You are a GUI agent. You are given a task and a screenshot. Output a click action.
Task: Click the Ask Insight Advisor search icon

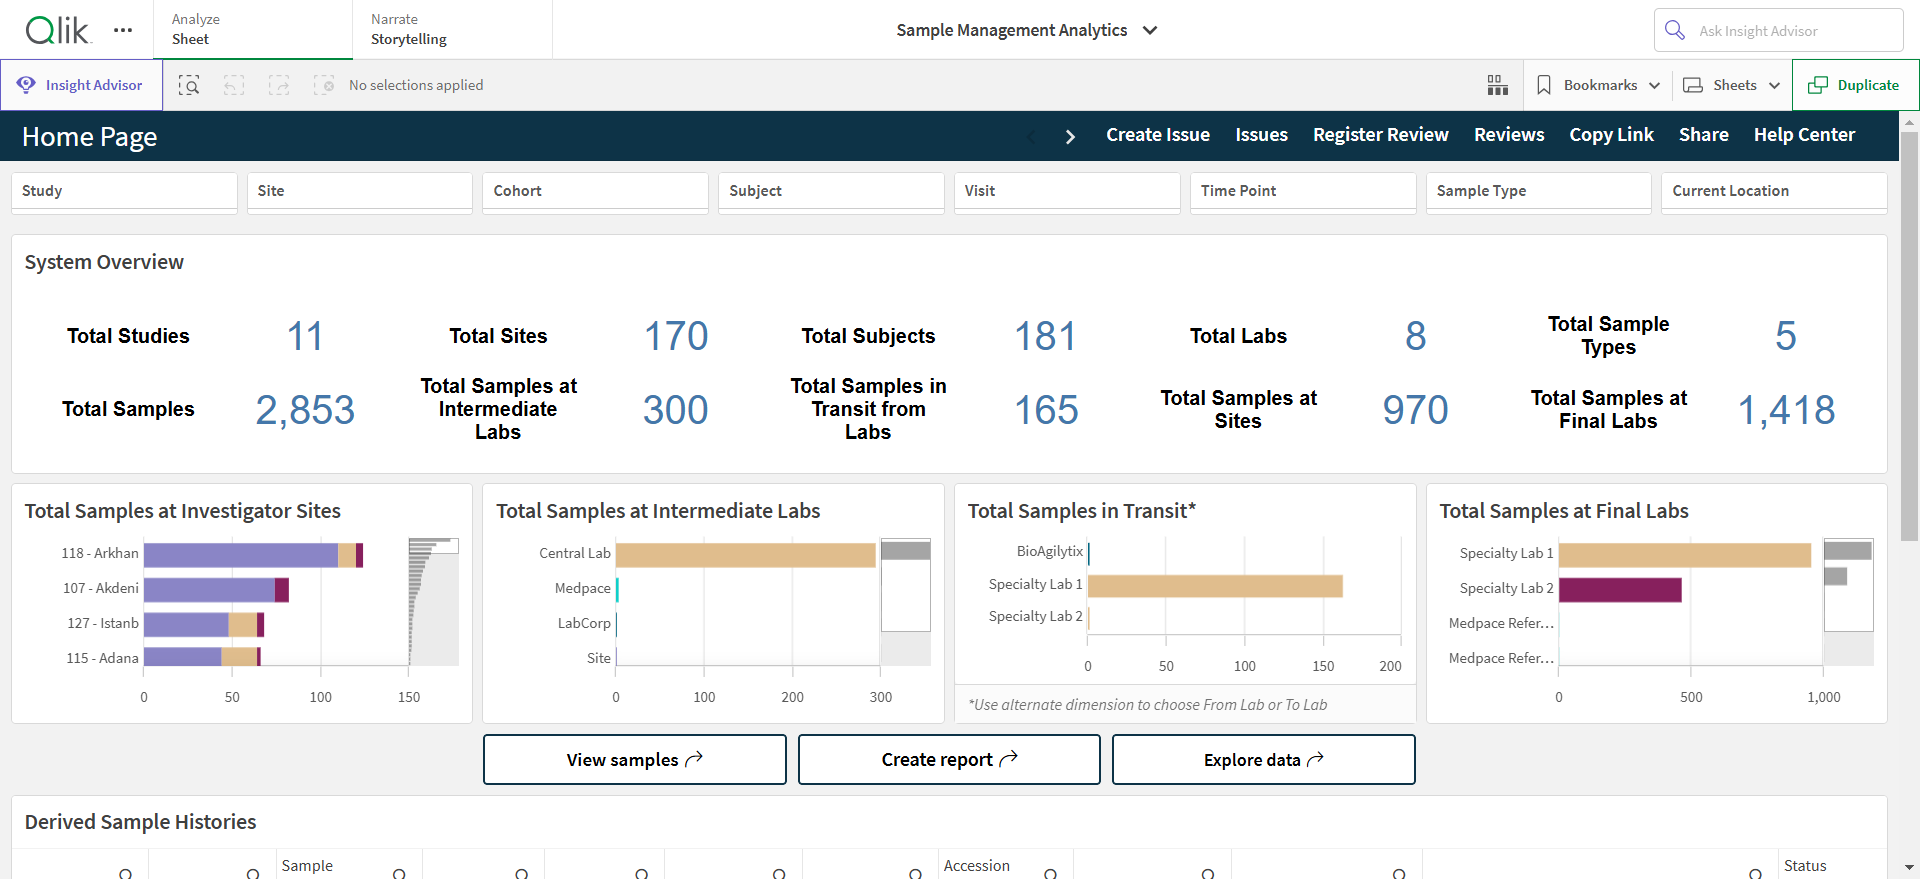pos(1675,30)
